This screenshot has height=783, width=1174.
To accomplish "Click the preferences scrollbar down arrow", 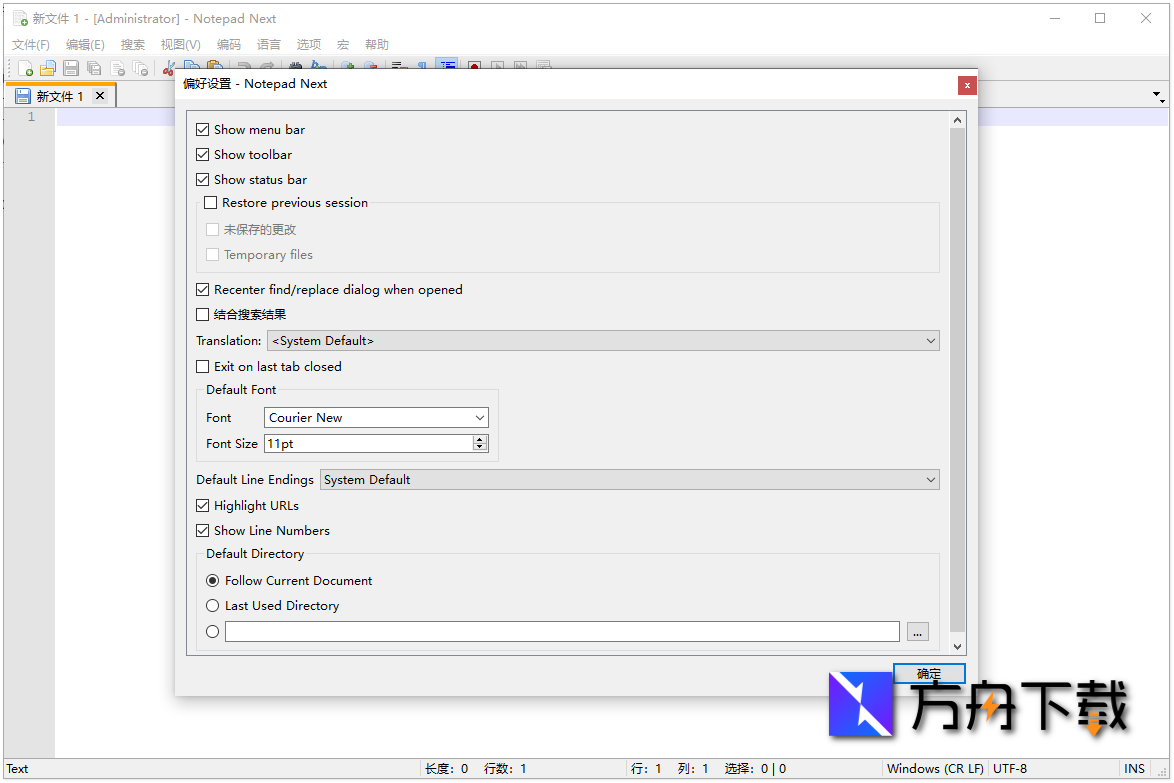I will 957,647.
